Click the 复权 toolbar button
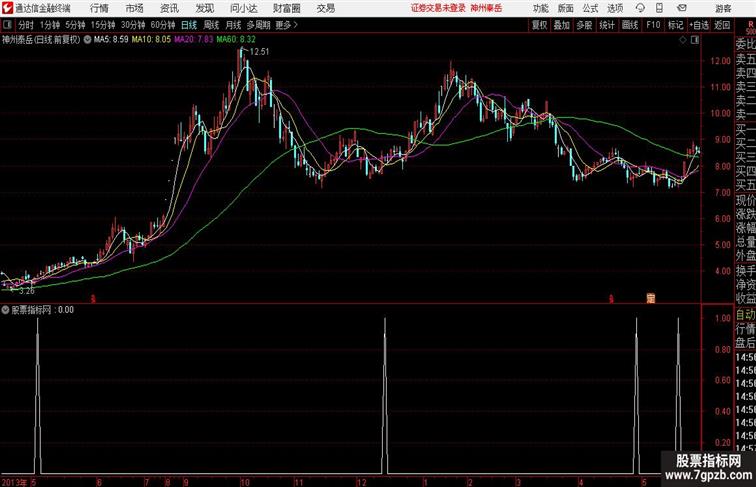The height and width of the screenshot is (487, 756). [539, 25]
